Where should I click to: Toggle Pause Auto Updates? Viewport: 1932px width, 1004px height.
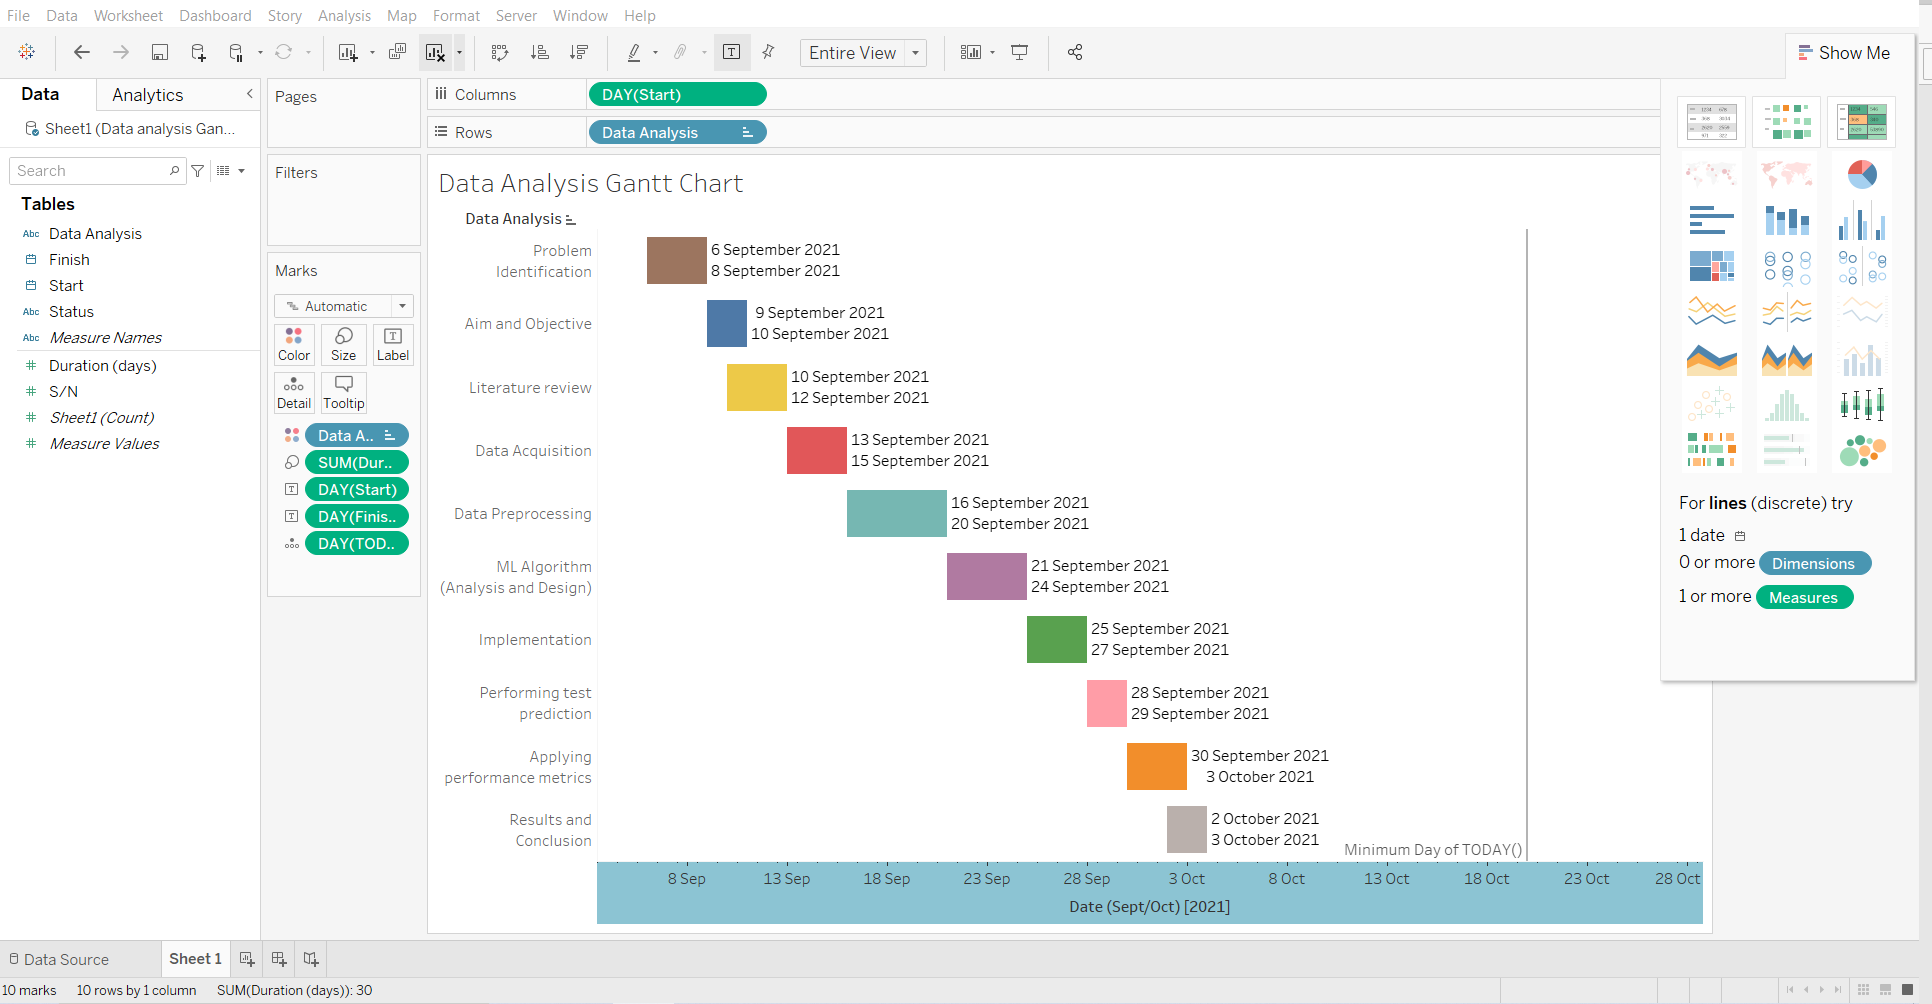(237, 52)
